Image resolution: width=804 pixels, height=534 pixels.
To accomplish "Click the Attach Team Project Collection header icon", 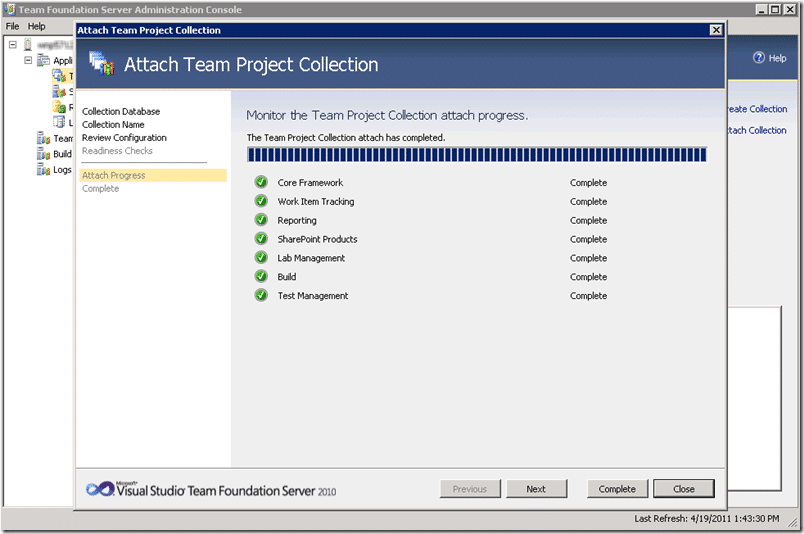I will coord(102,64).
